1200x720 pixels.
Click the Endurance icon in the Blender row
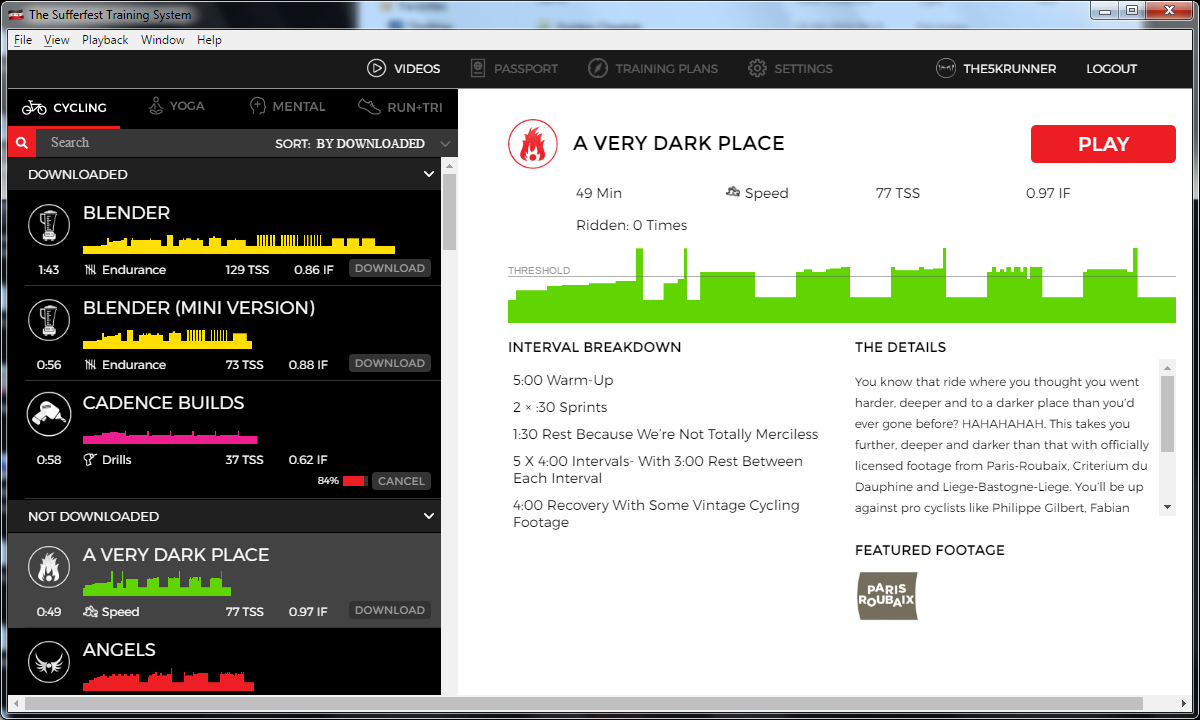pyautogui.click(x=91, y=270)
